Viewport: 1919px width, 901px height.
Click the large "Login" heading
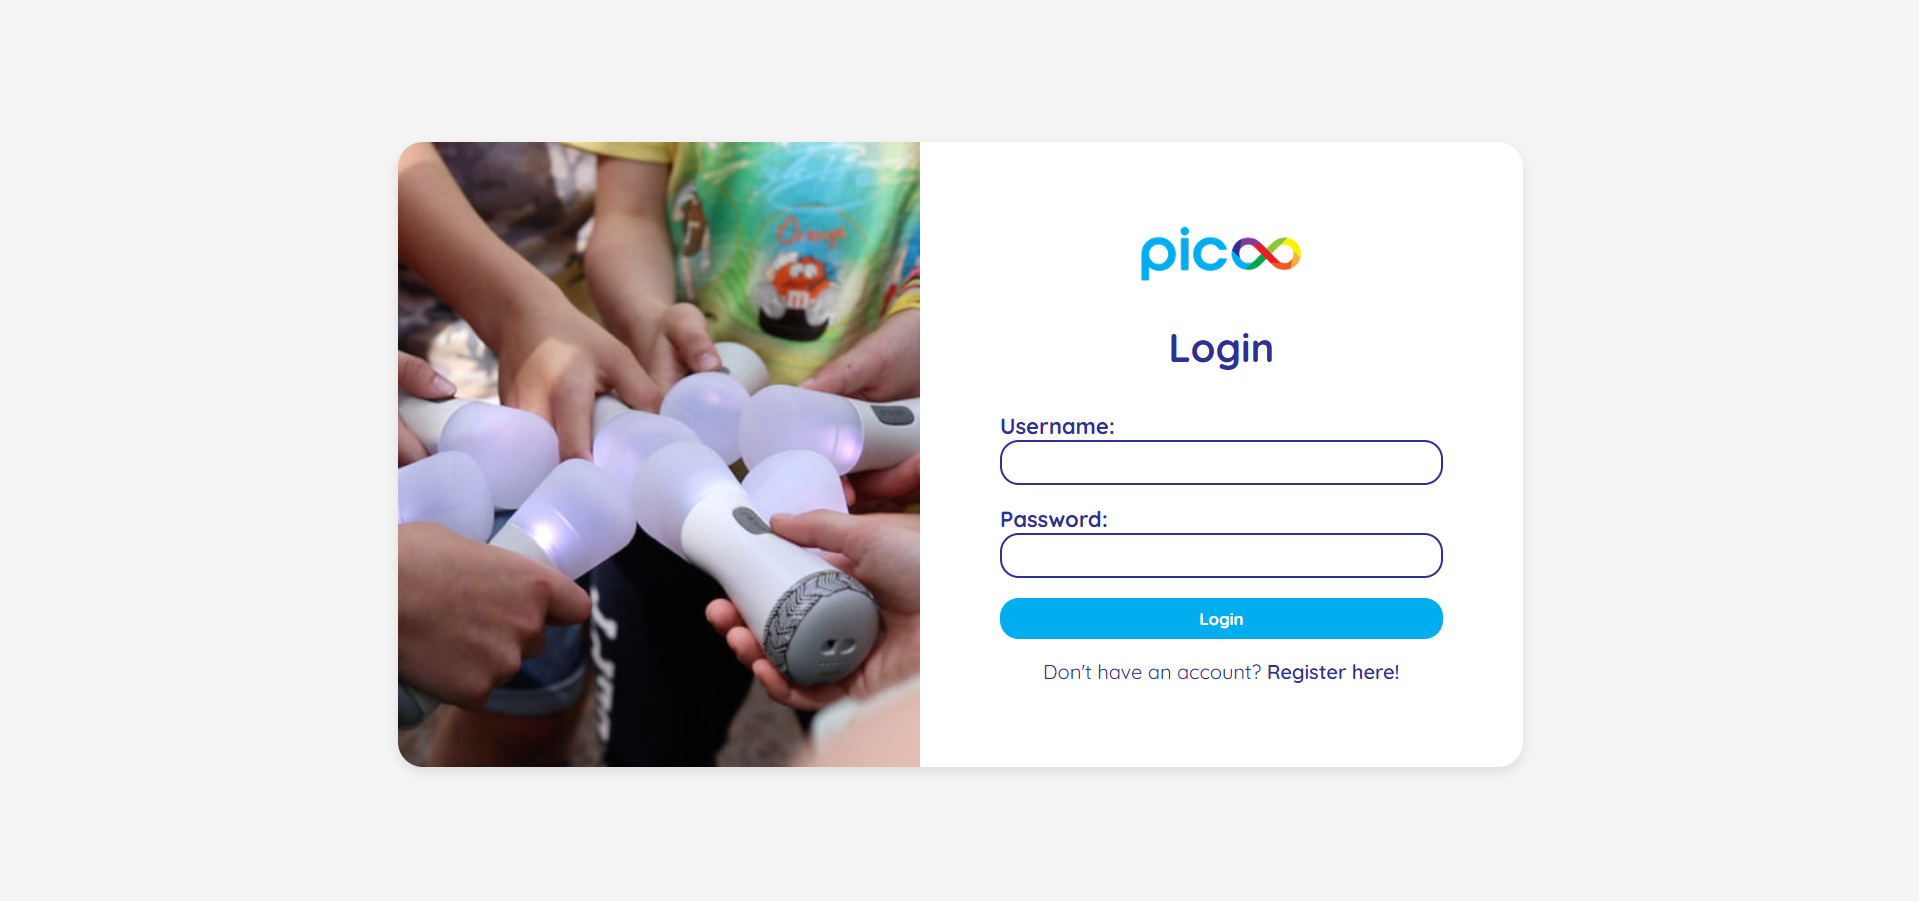1221,349
